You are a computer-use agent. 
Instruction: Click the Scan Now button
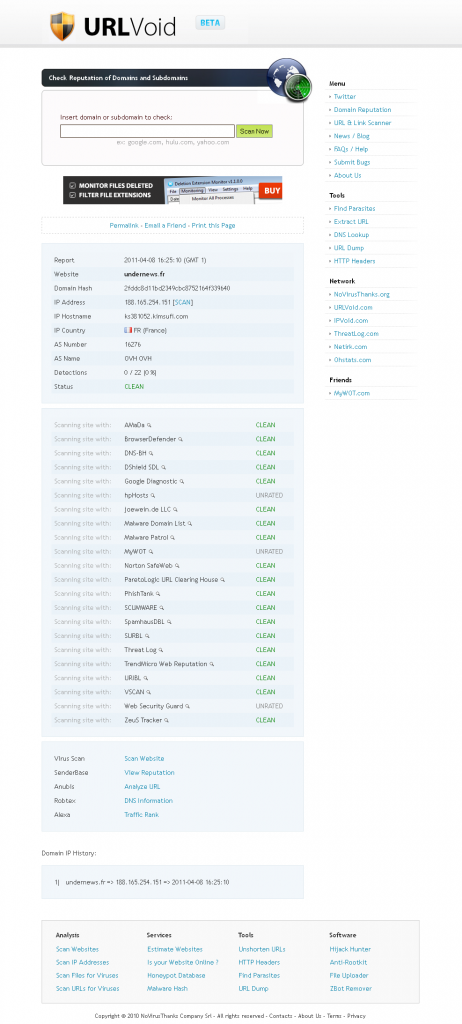coord(254,131)
